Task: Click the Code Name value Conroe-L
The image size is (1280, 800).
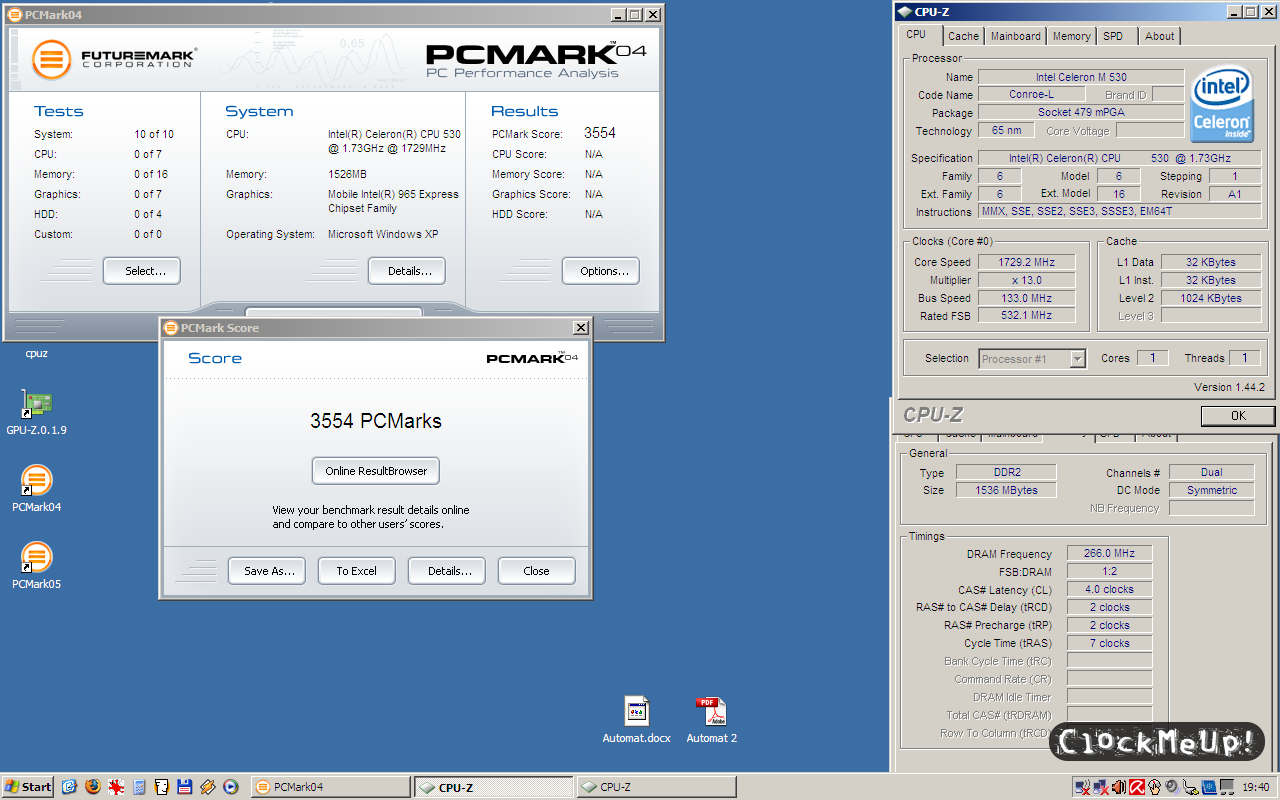Action: pos(1031,95)
